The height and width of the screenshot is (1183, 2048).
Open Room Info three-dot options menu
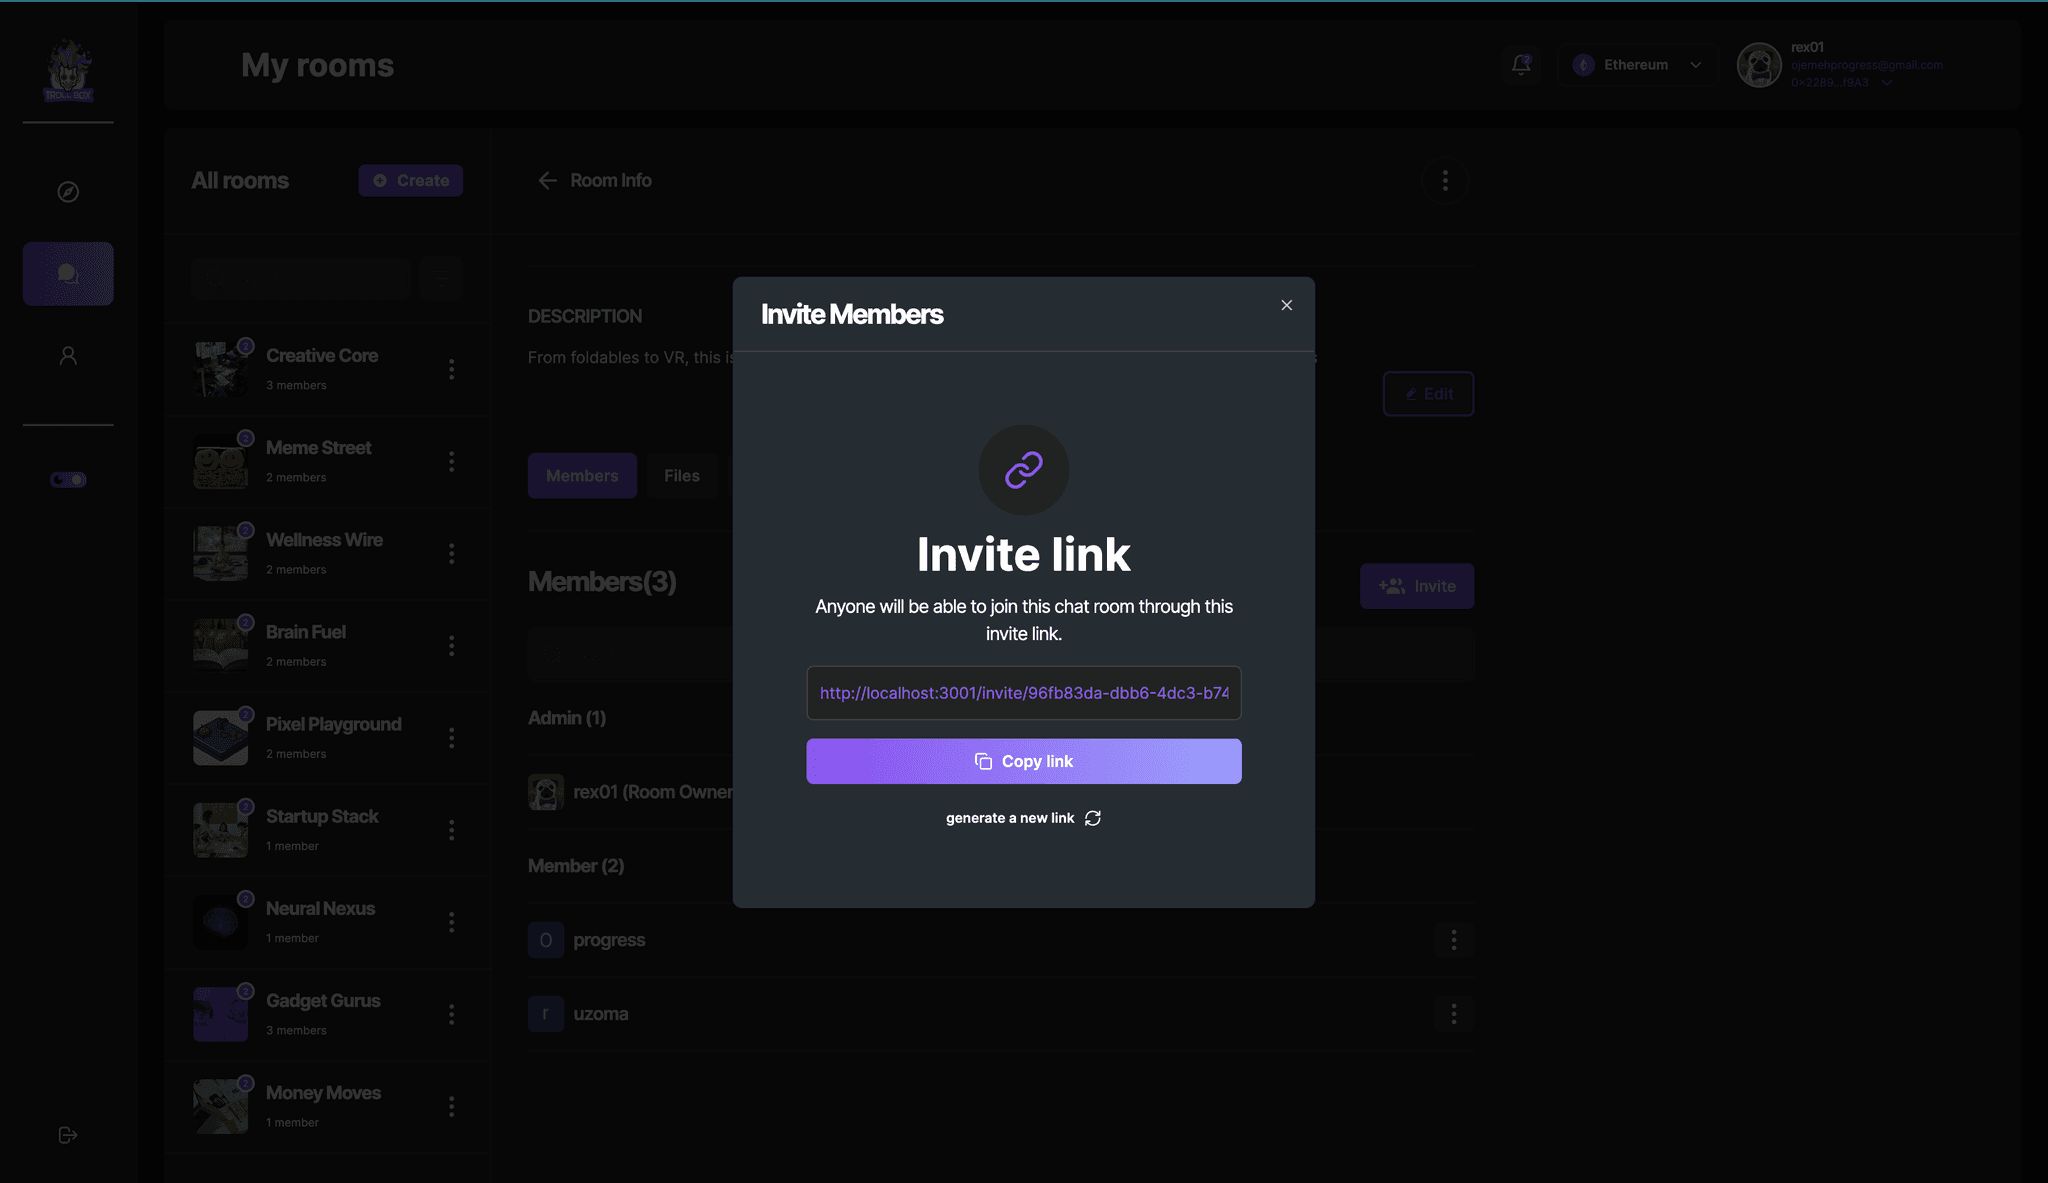pos(1445,181)
